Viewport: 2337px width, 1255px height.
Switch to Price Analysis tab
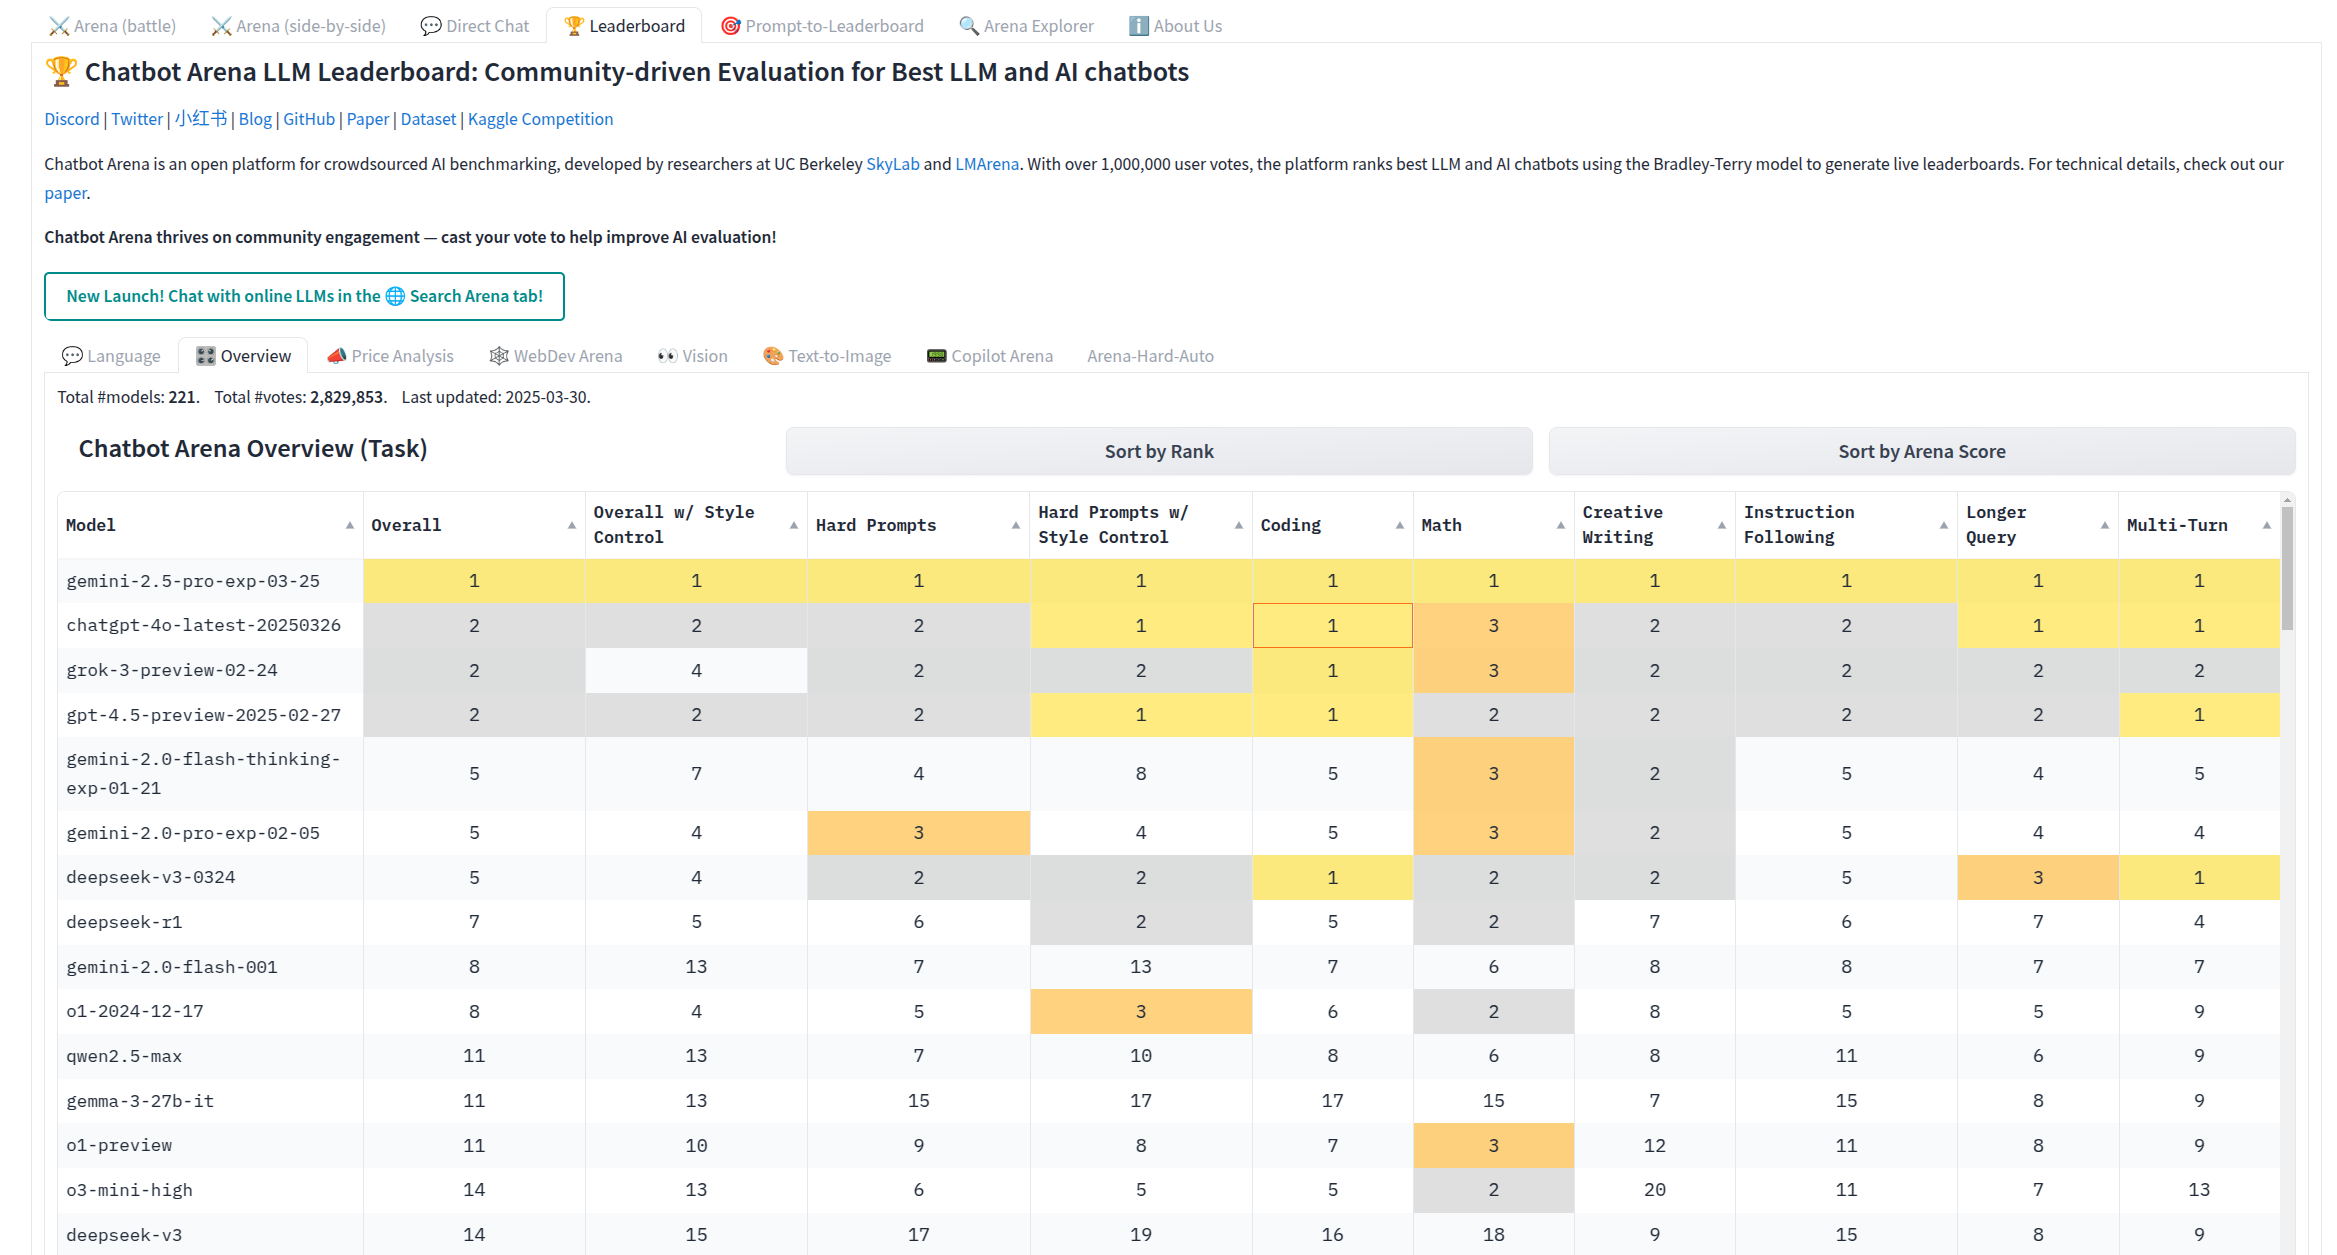(x=390, y=356)
